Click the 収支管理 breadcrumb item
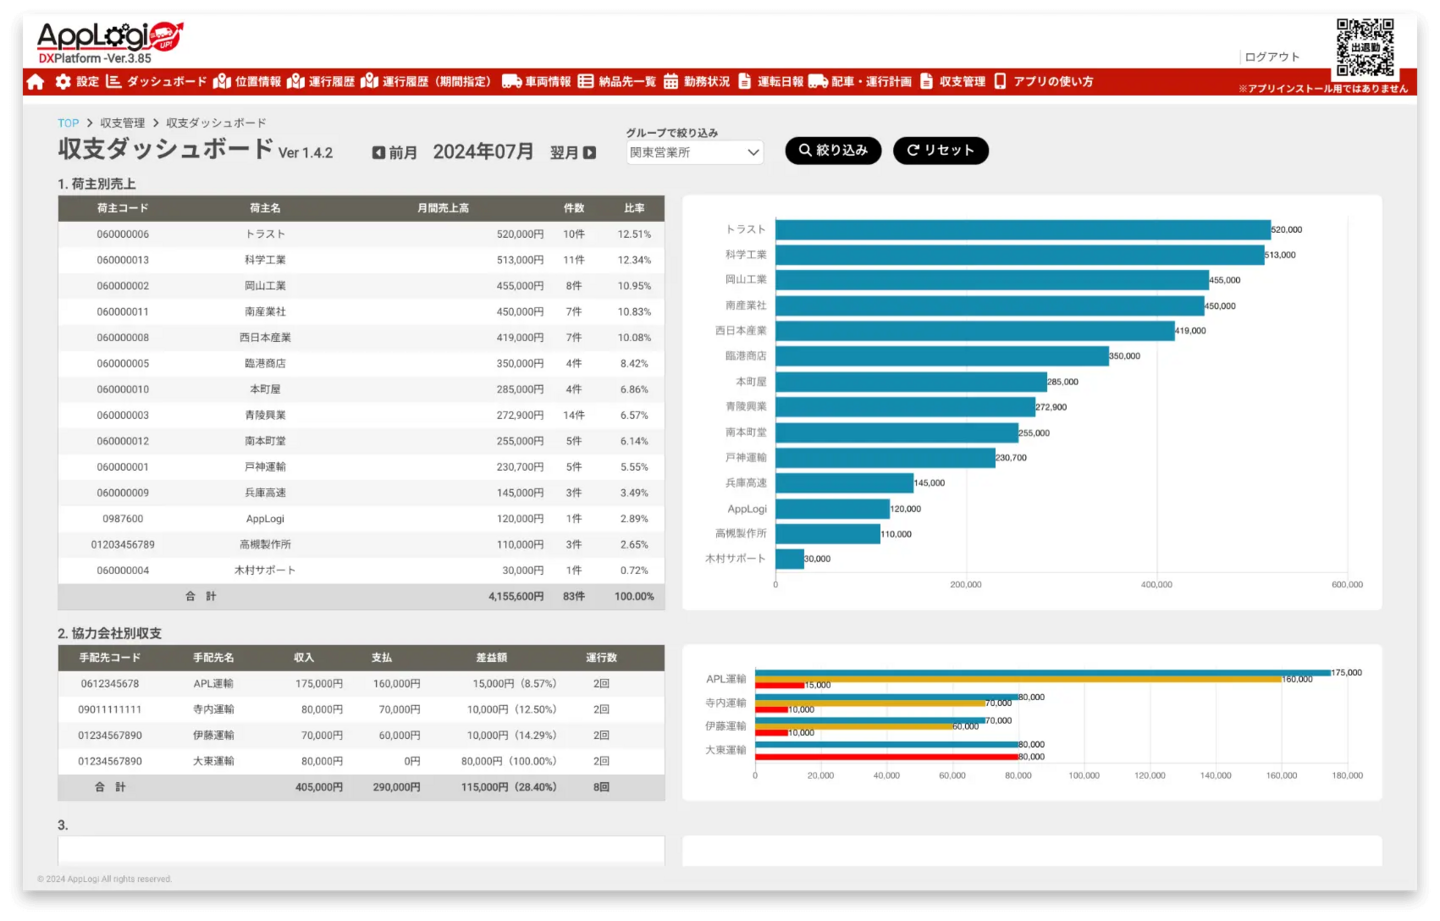This screenshot has width=1440, height=921. (x=122, y=123)
